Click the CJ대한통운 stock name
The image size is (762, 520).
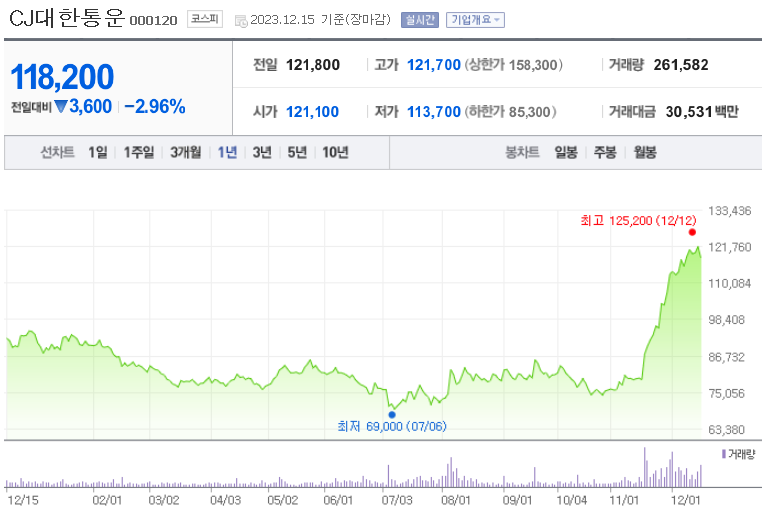67,18
